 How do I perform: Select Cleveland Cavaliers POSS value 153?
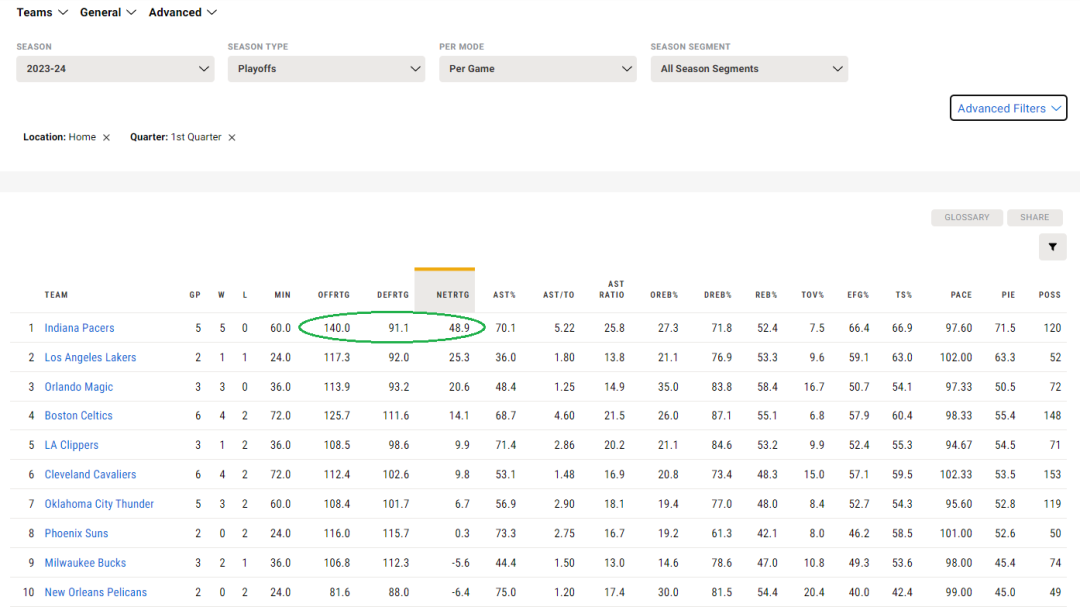pos(1052,475)
